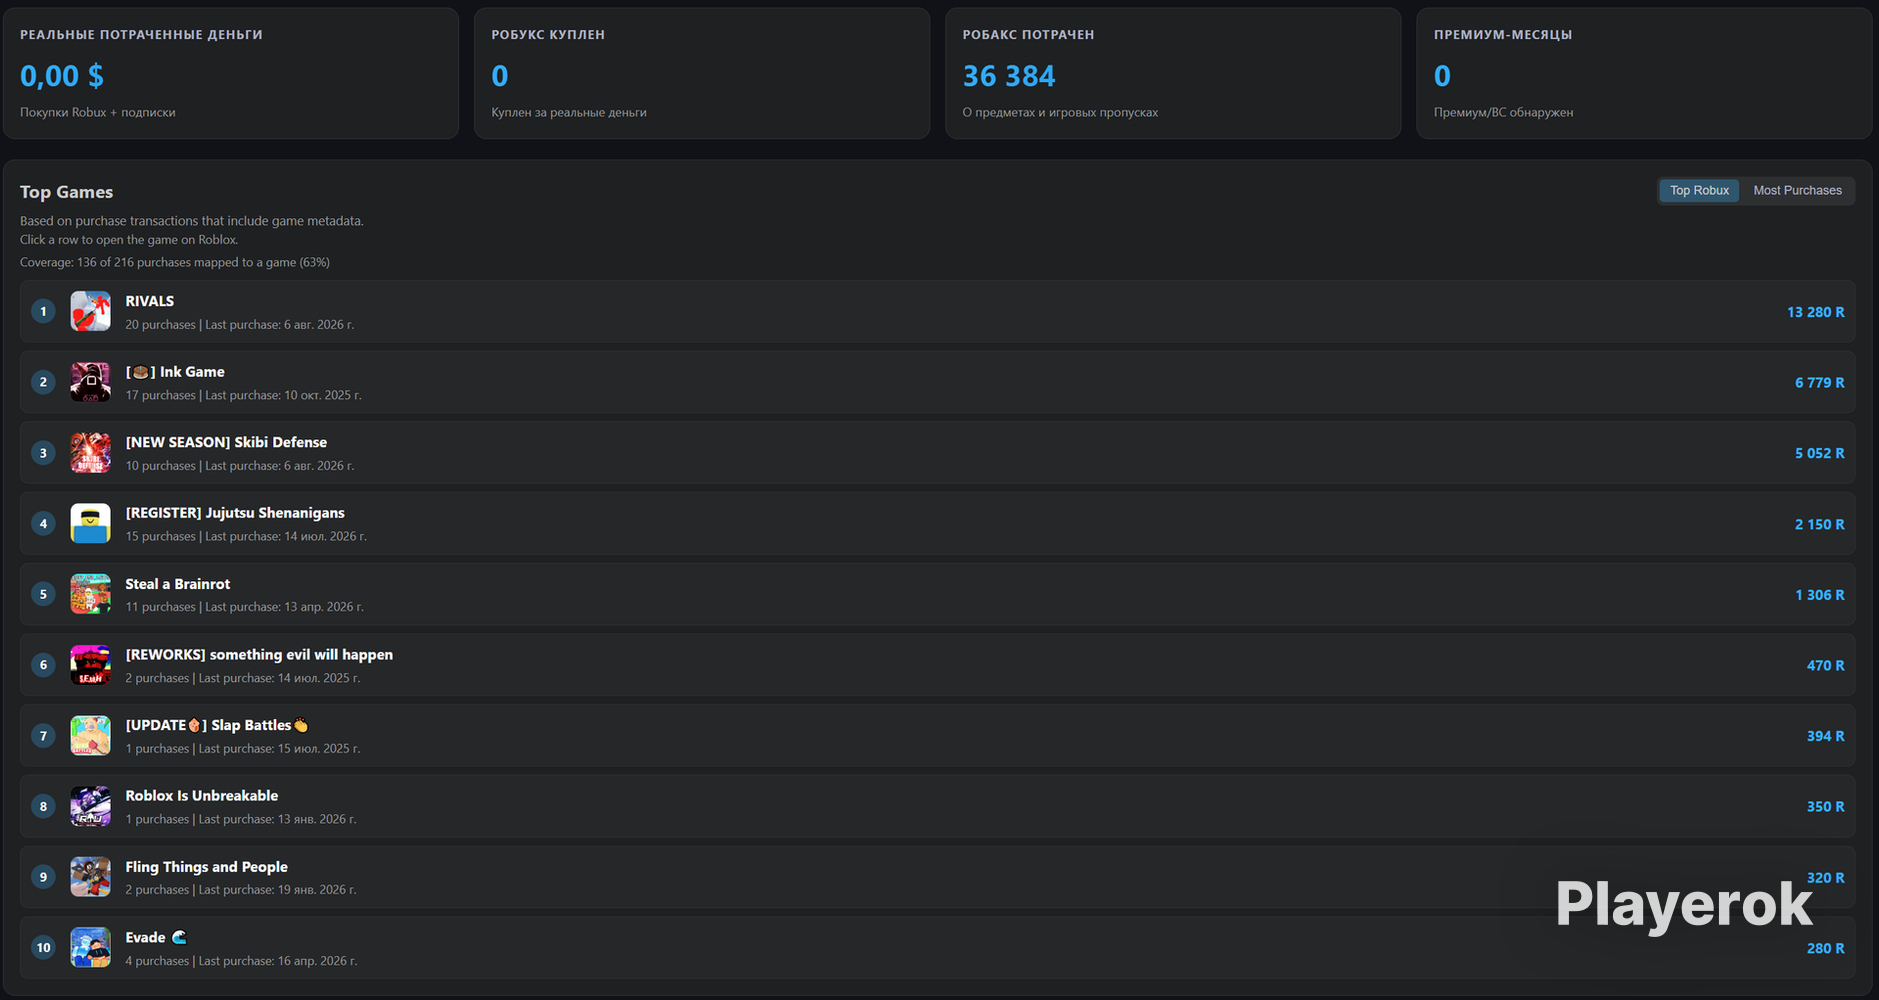
Task: Click the '1 306 R' amount for Steal a Brainrot
Action: click(1820, 595)
